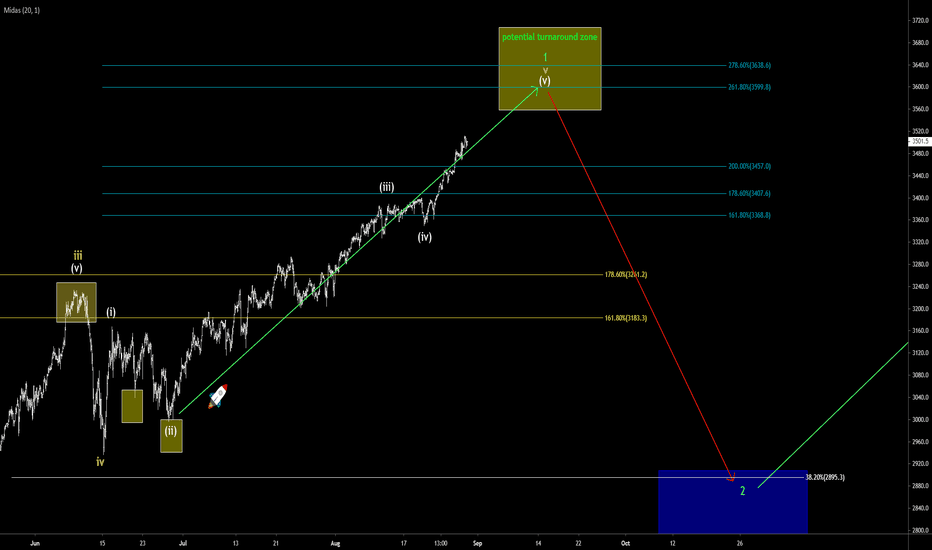Image resolution: width=932 pixels, height=550 pixels.
Task: Click the current price tag 3501.5
Action: 920,142
